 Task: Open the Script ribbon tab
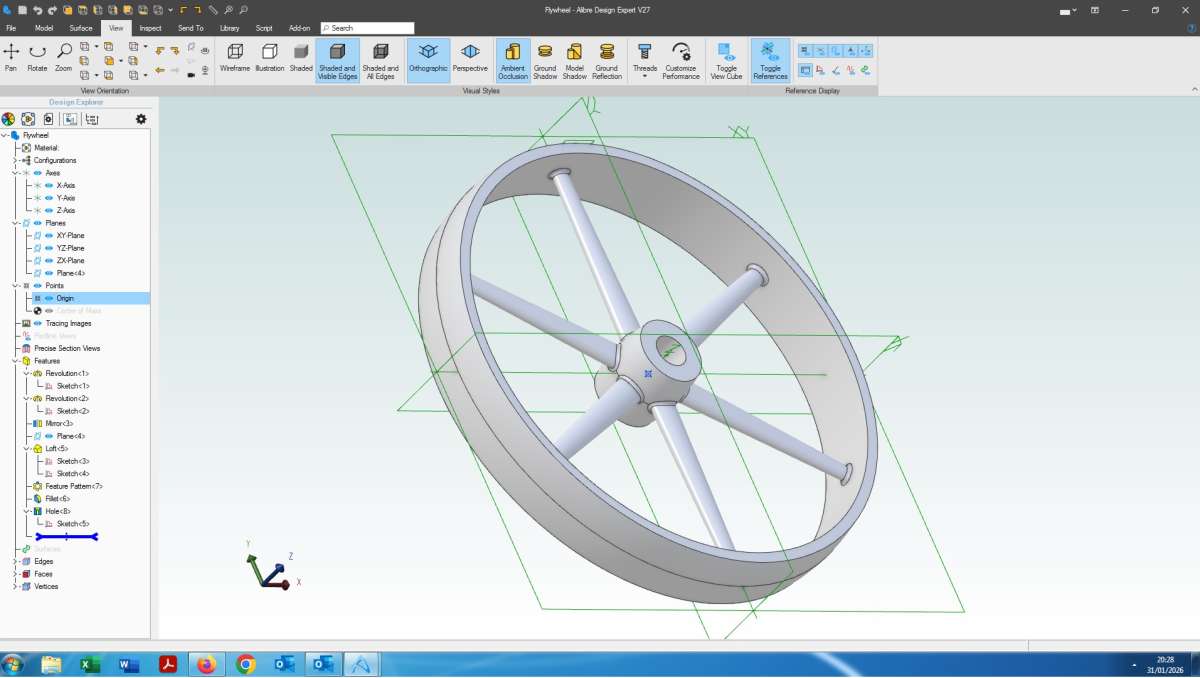(x=264, y=28)
